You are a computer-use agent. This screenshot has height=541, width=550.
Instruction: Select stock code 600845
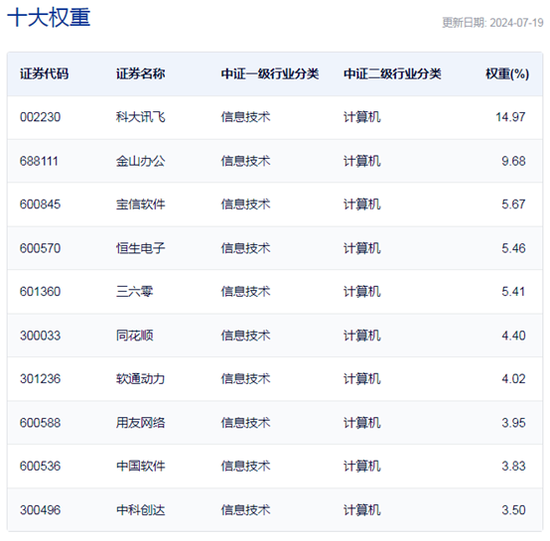tap(40, 204)
